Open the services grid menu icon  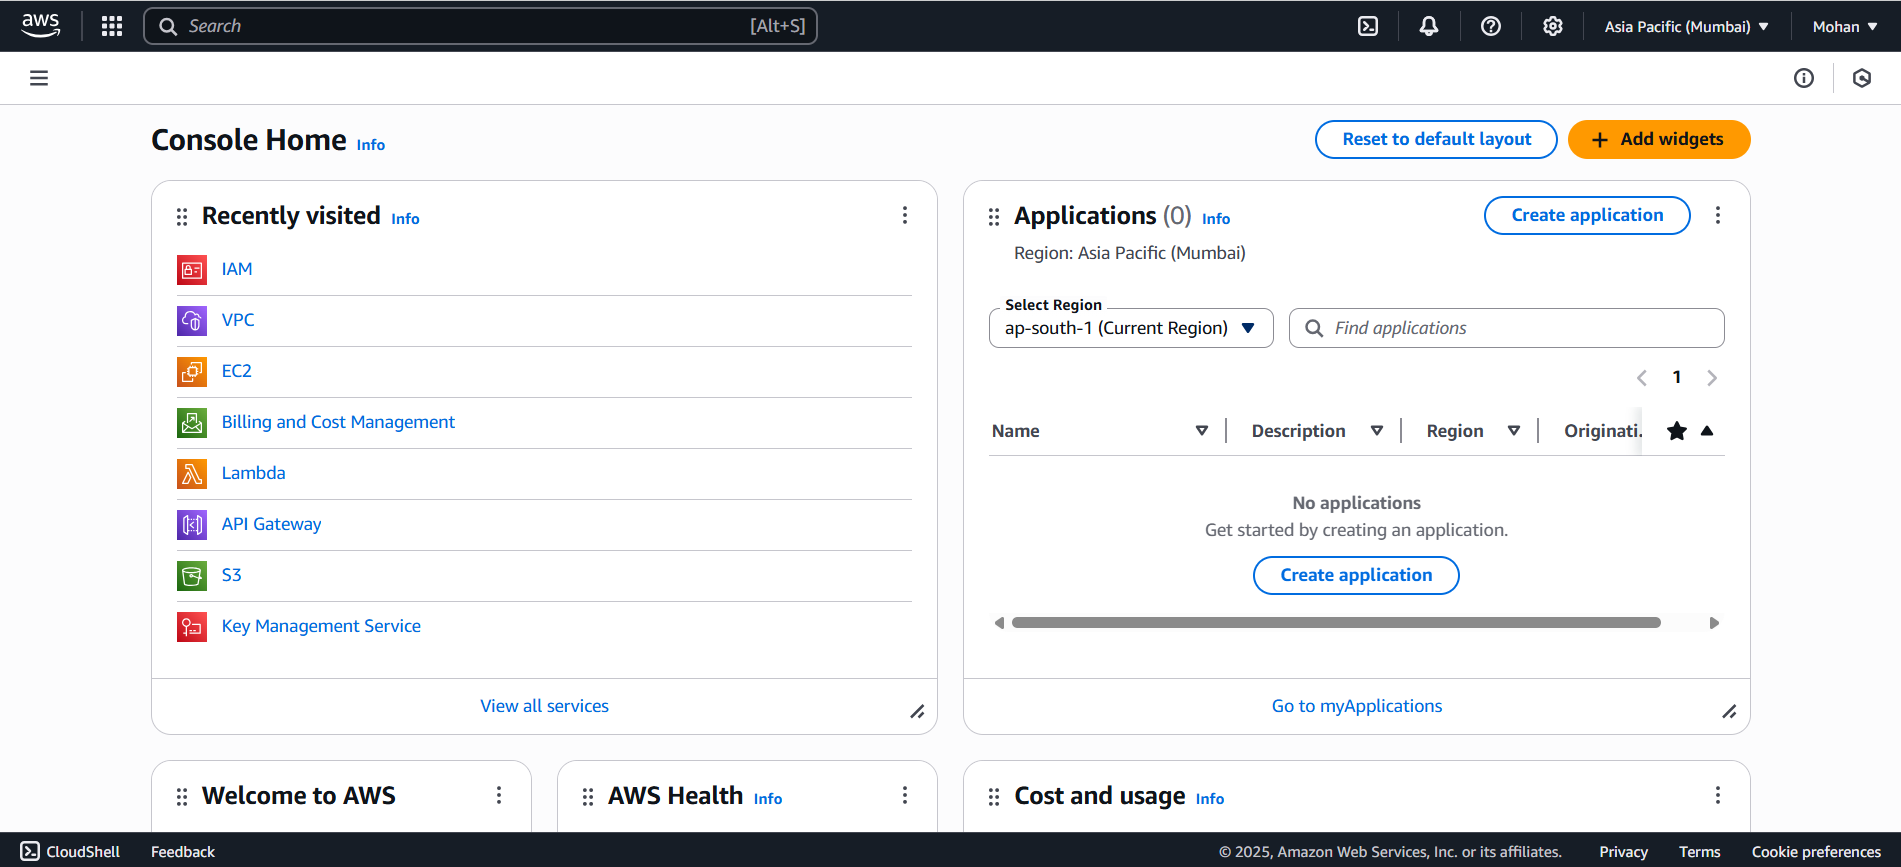112,26
